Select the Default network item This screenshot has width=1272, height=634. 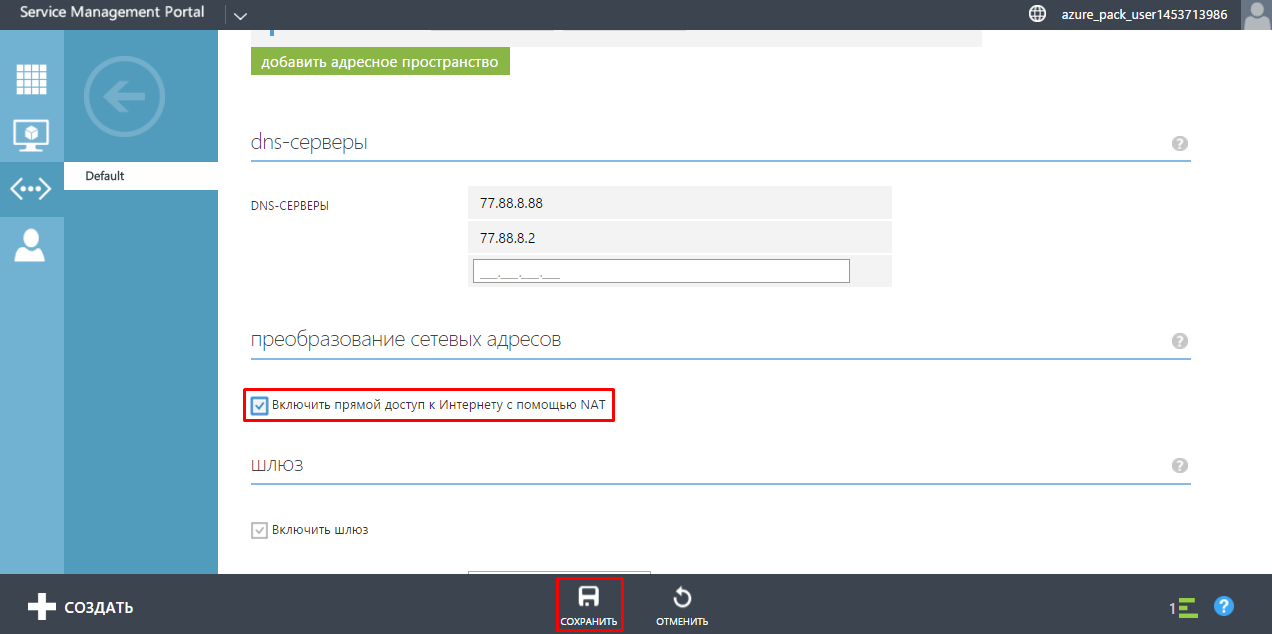coord(140,176)
